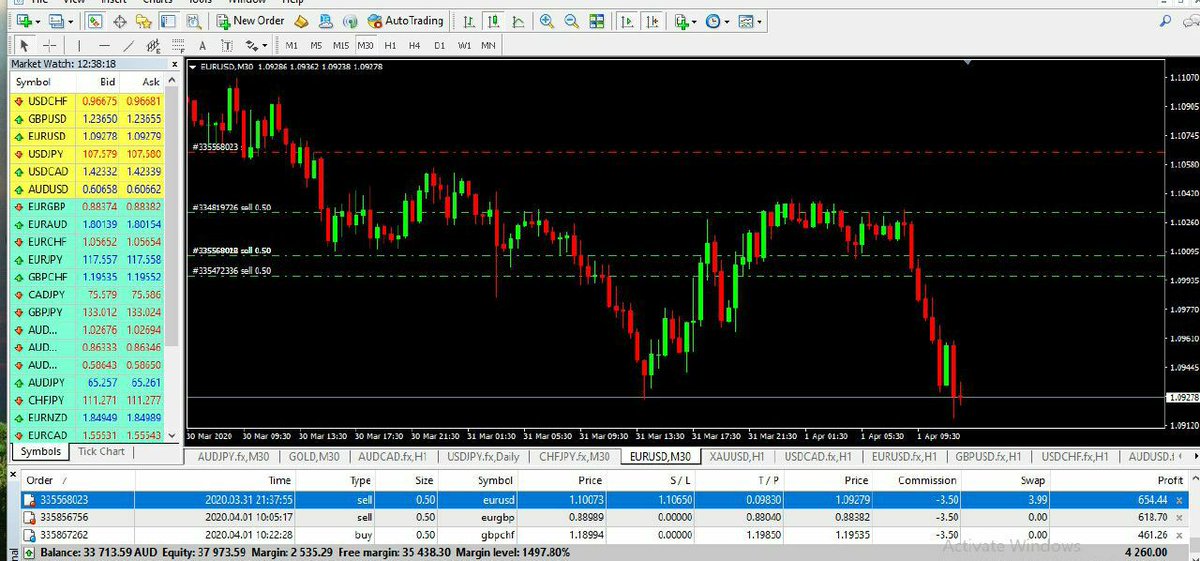Viewport: 1200px width, 561px height.
Task: Switch to D1 timeframe
Action: coord(439,46)
